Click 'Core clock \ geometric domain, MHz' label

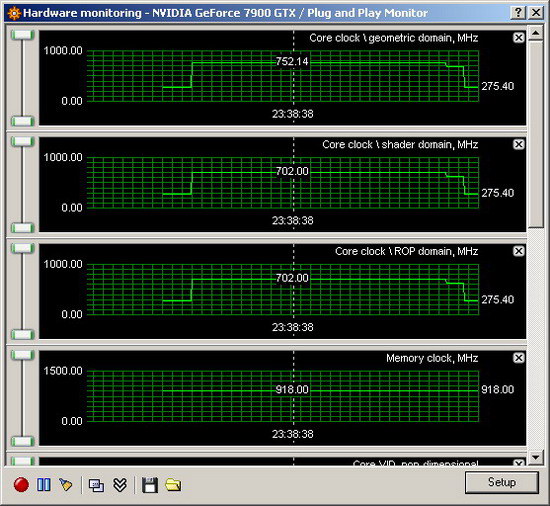(x=394, y=38)
